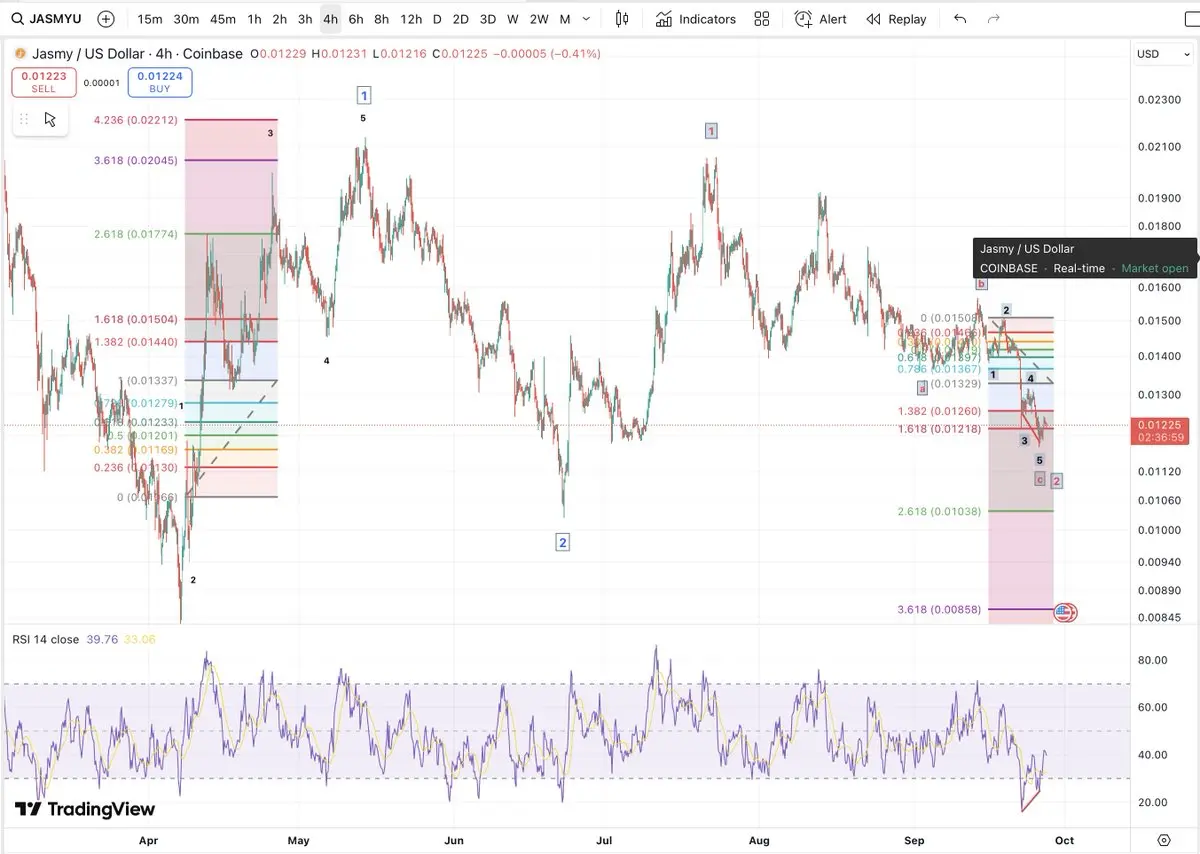Select the 45m timeframe
Screen dimensions: 1200x854
[x=223, y=19]
